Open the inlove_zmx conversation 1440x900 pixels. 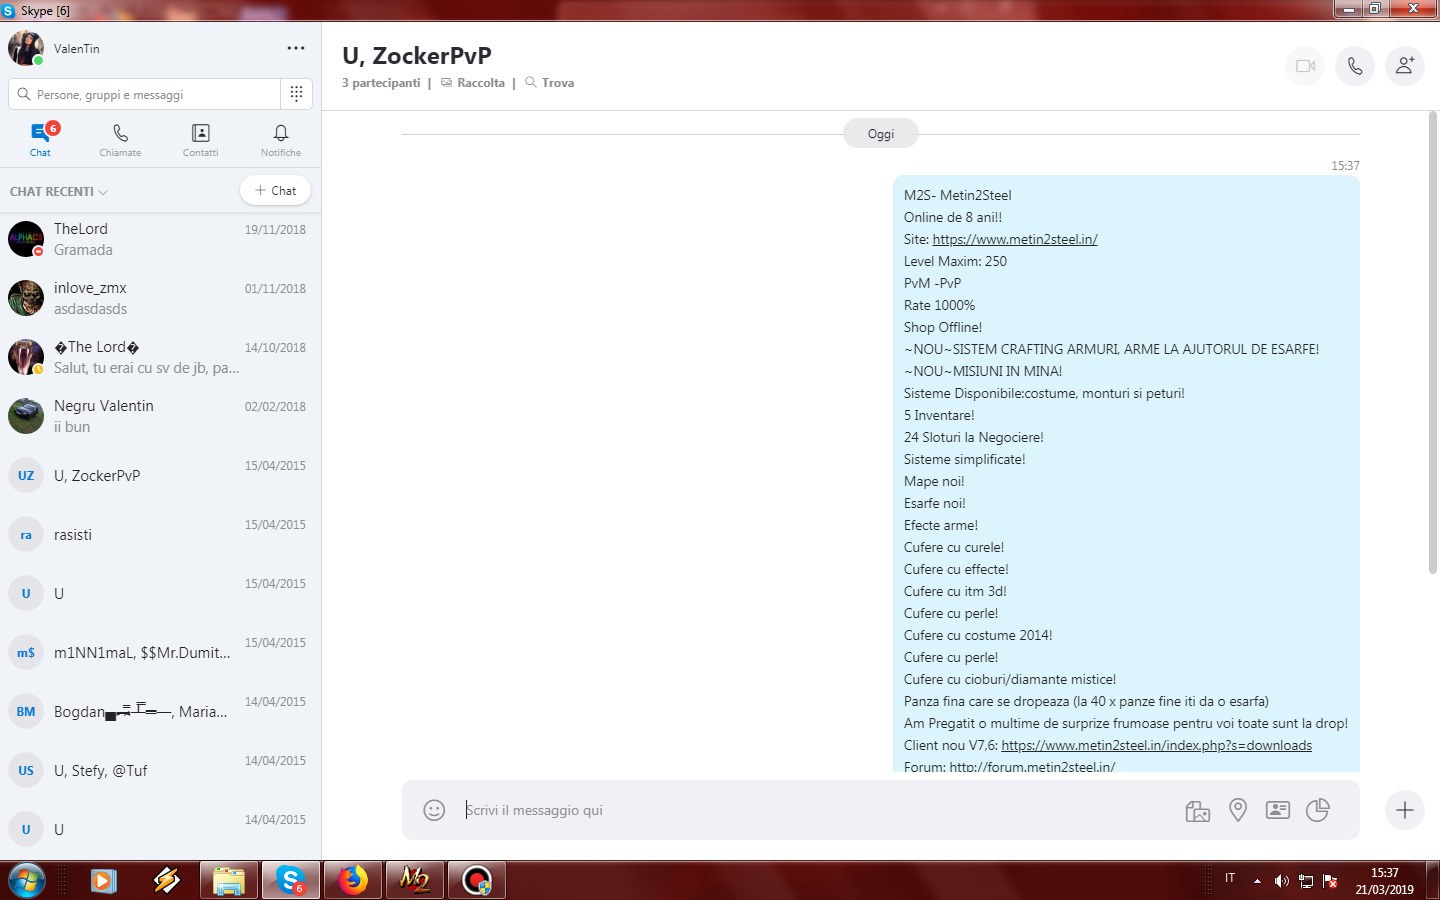pos(160,298)
